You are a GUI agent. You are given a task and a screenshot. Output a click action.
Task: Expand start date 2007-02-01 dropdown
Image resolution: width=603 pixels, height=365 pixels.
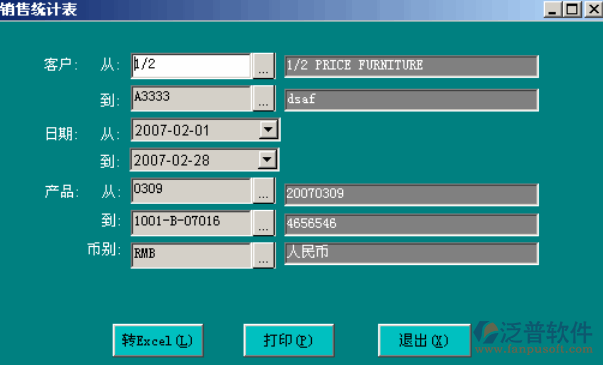coord(268,130)
